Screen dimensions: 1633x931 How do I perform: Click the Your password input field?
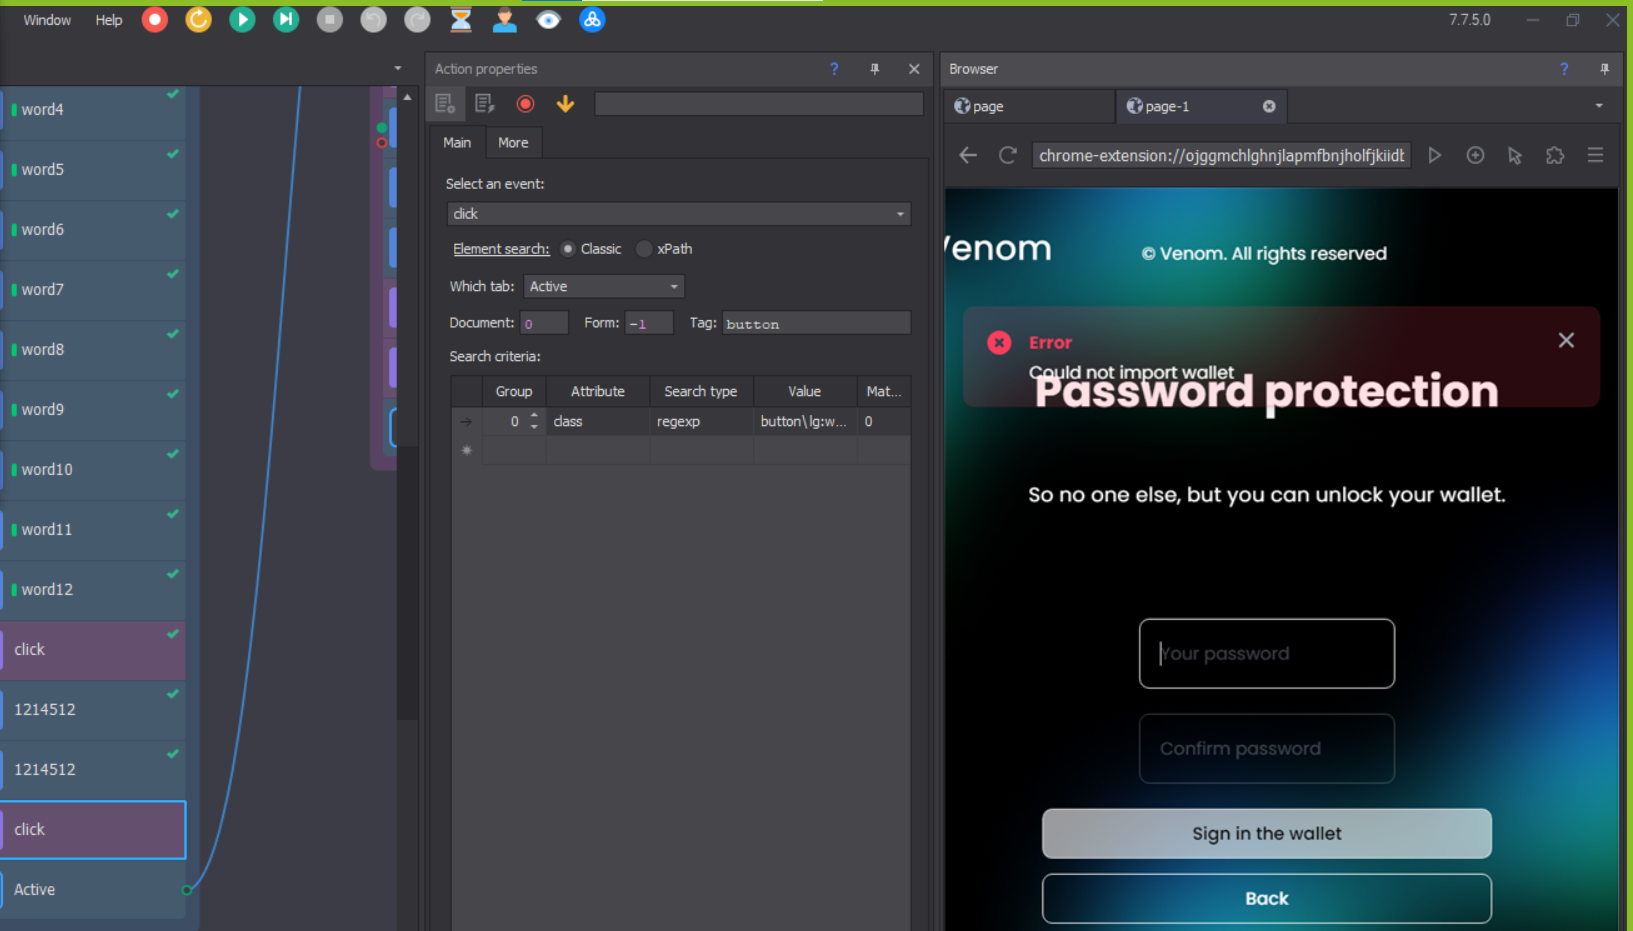click(1266, 654)
